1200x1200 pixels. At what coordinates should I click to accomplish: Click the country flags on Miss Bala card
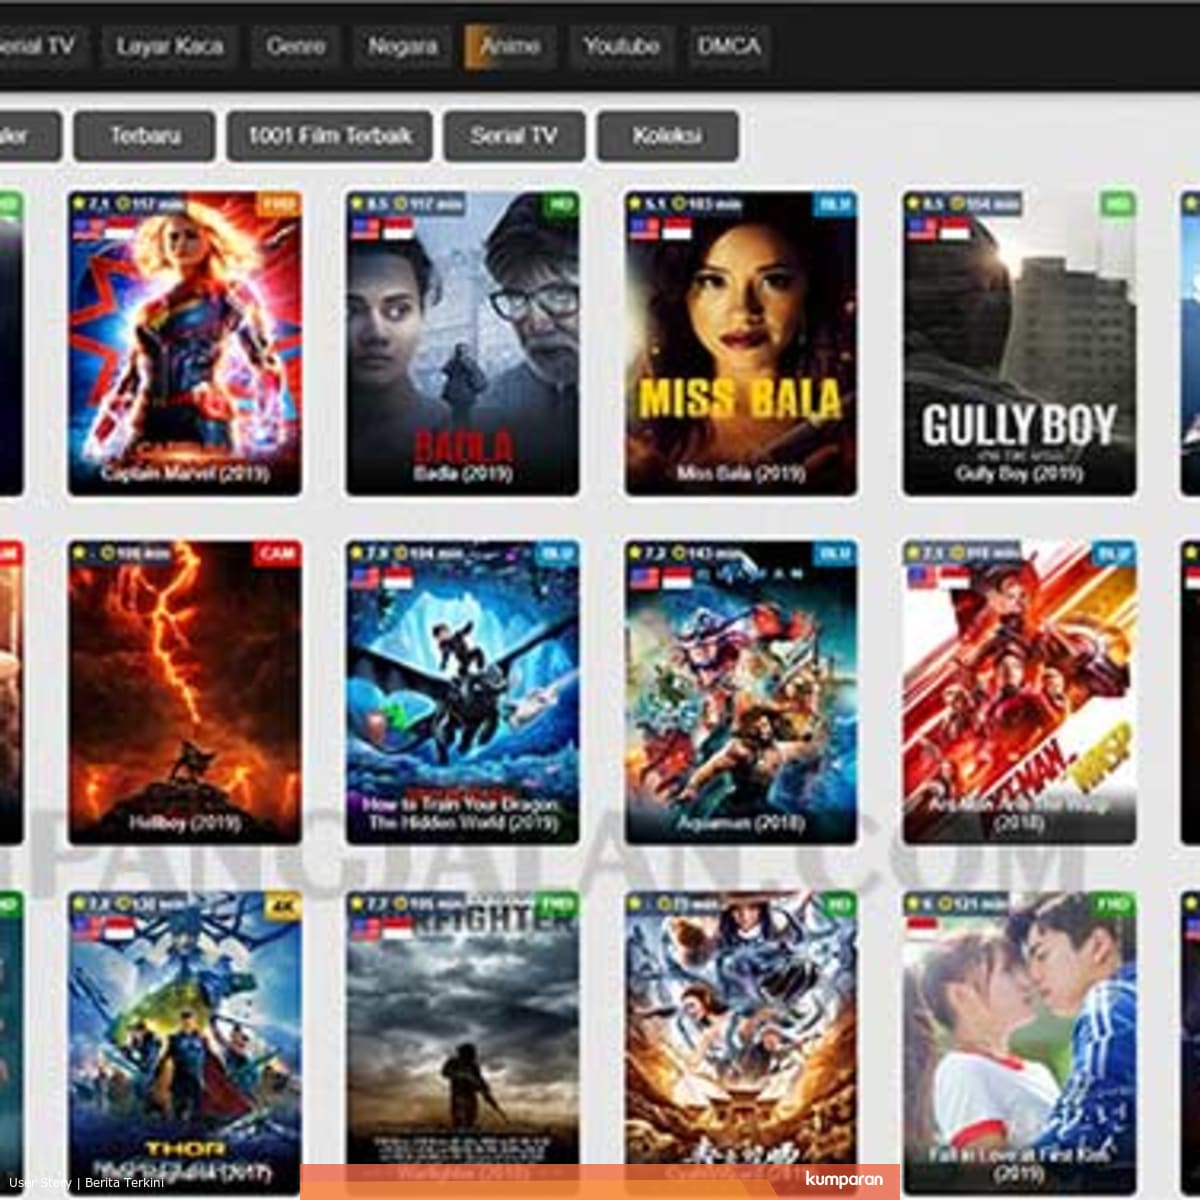(x=660, y=229)
